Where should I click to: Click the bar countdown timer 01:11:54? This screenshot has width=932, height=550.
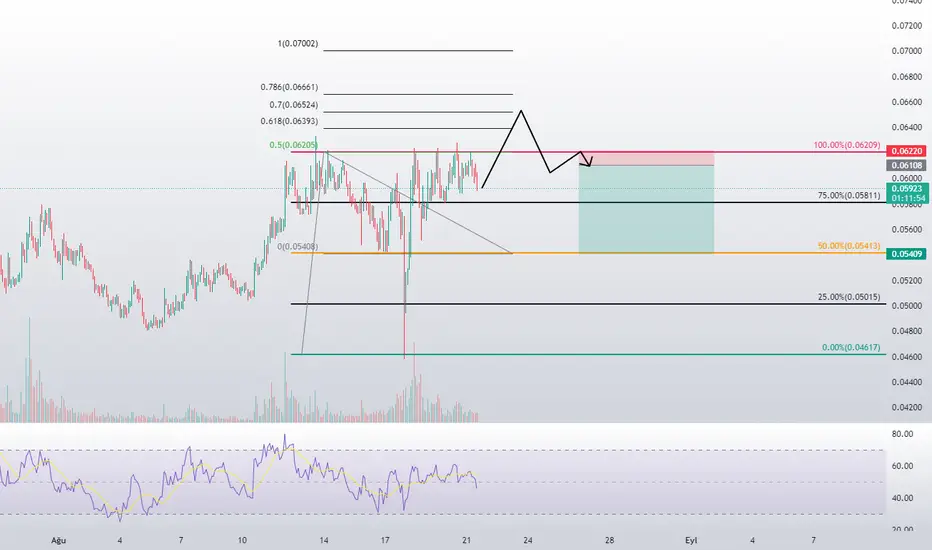[x=907, y=199]
